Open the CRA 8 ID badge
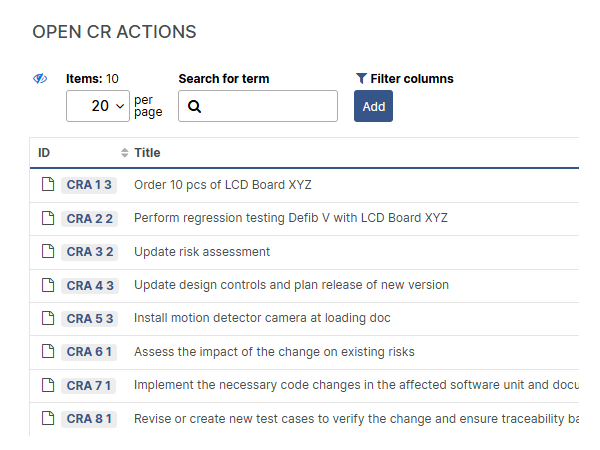Image resolution: width=600 pixels, height=450 pixels. click(90, 419)
